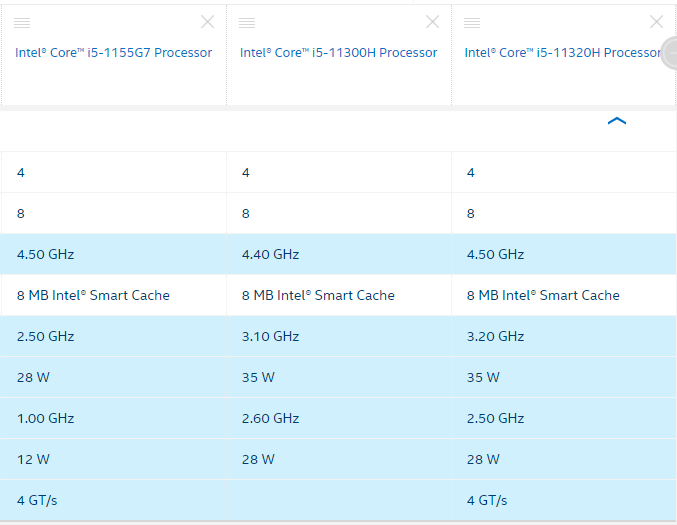The height and width of the screenshot is (525, 677).
Task: Click 4 GT/s value under i5-11320H
Action: click(487, 500)
